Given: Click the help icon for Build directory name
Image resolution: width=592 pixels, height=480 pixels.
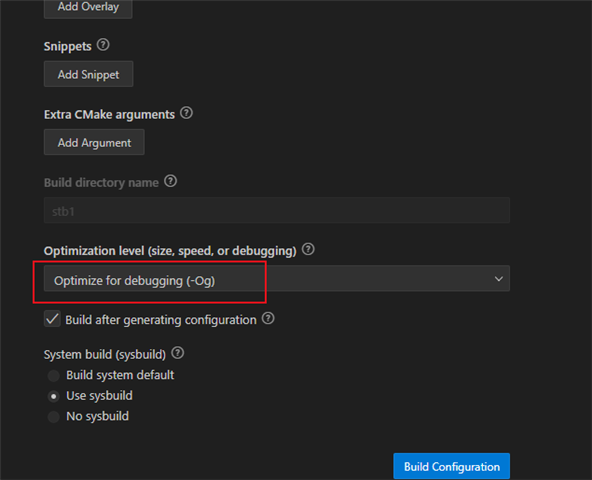Looking at the screenshot, I should [x=170, y=181].
